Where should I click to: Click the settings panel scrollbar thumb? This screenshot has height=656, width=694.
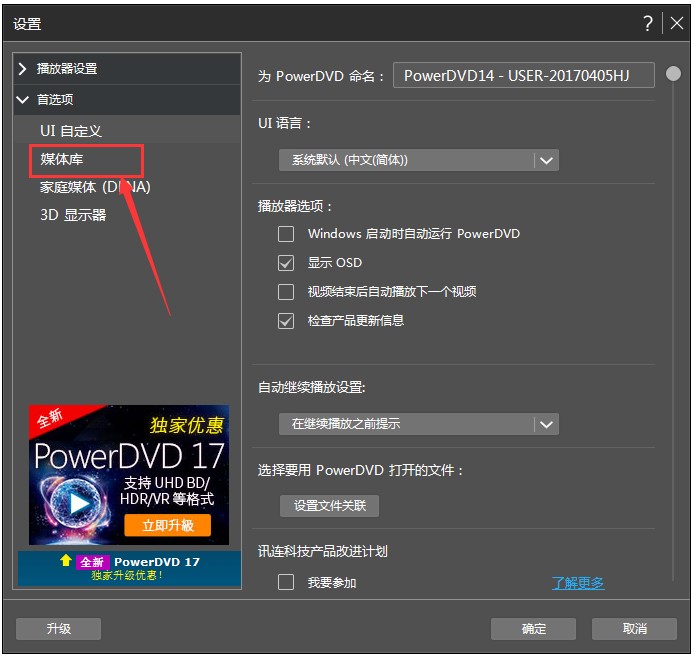(x=674, y=73)
